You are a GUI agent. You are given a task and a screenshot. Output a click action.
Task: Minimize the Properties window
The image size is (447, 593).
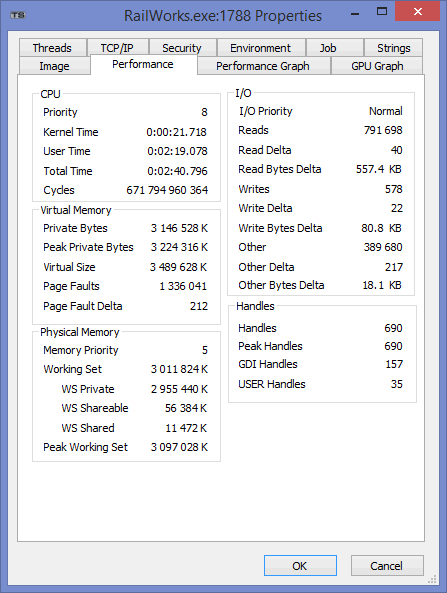pos(355,13)
